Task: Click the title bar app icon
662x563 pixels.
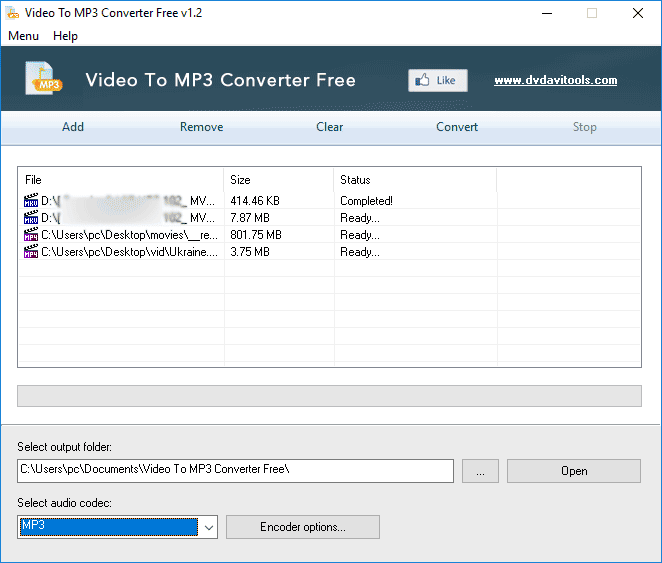Action: [x=13, y=13]
